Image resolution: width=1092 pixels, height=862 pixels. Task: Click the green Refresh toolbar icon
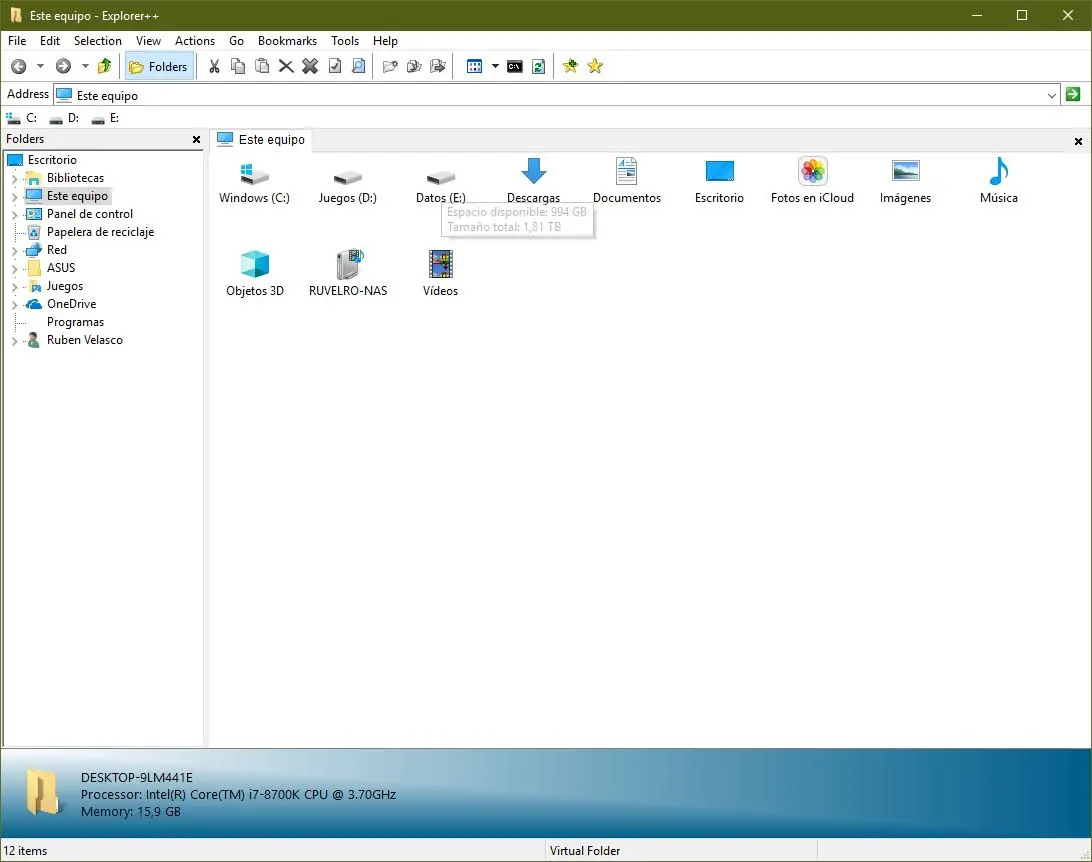[538, 67]
